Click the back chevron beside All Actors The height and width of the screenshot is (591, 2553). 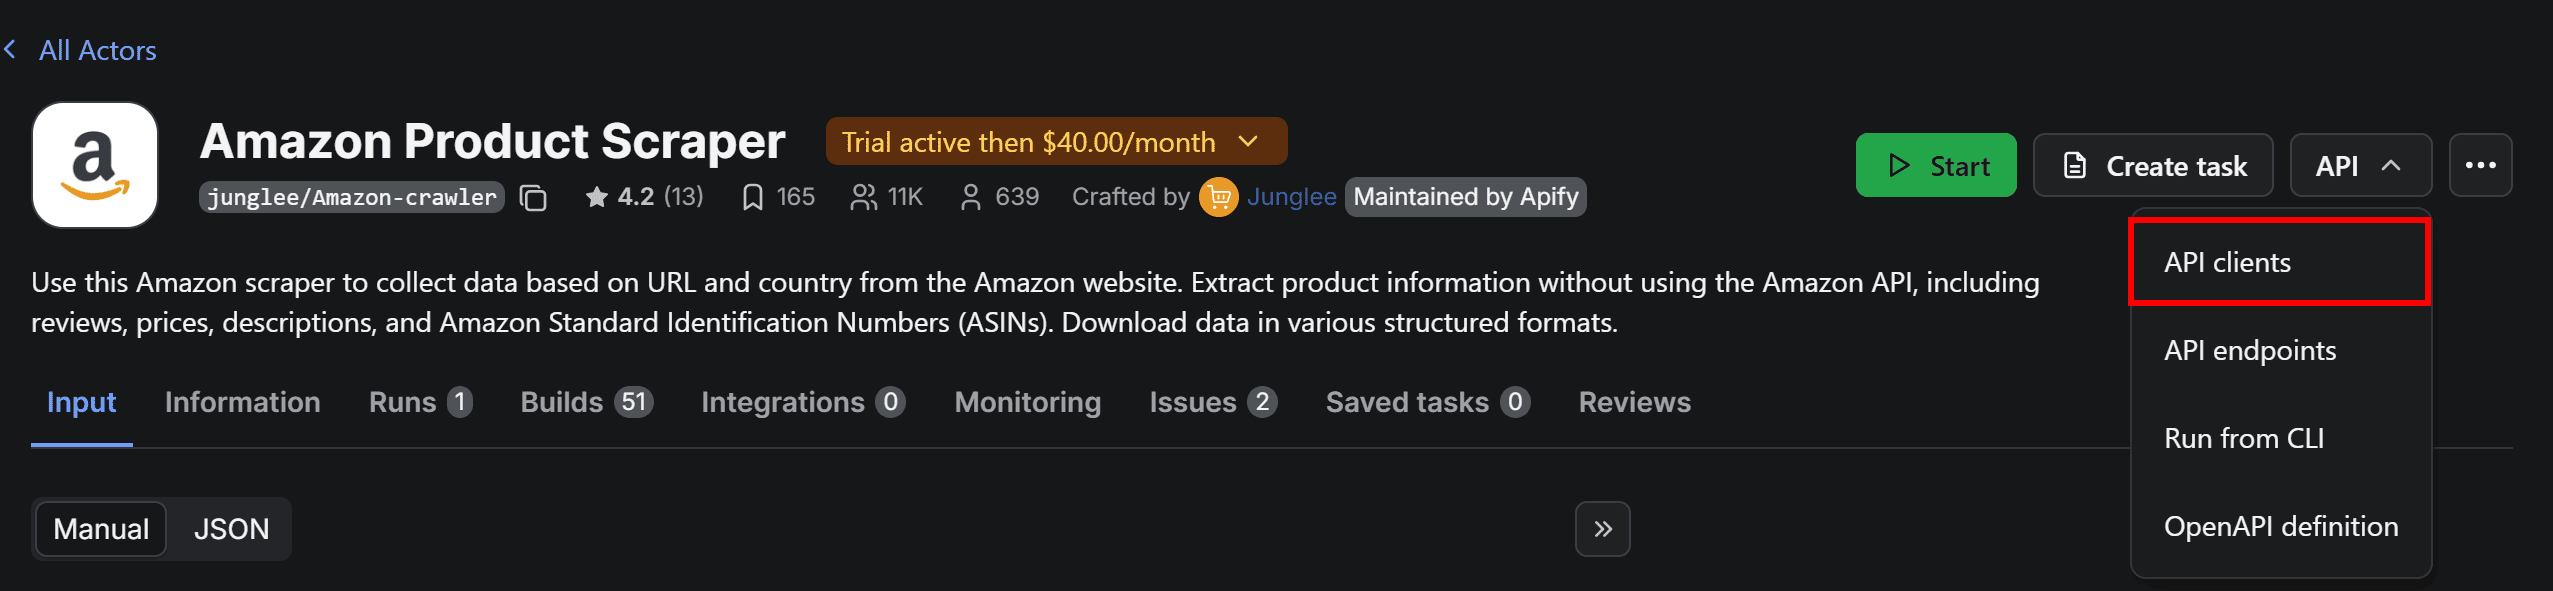[12, 49]
